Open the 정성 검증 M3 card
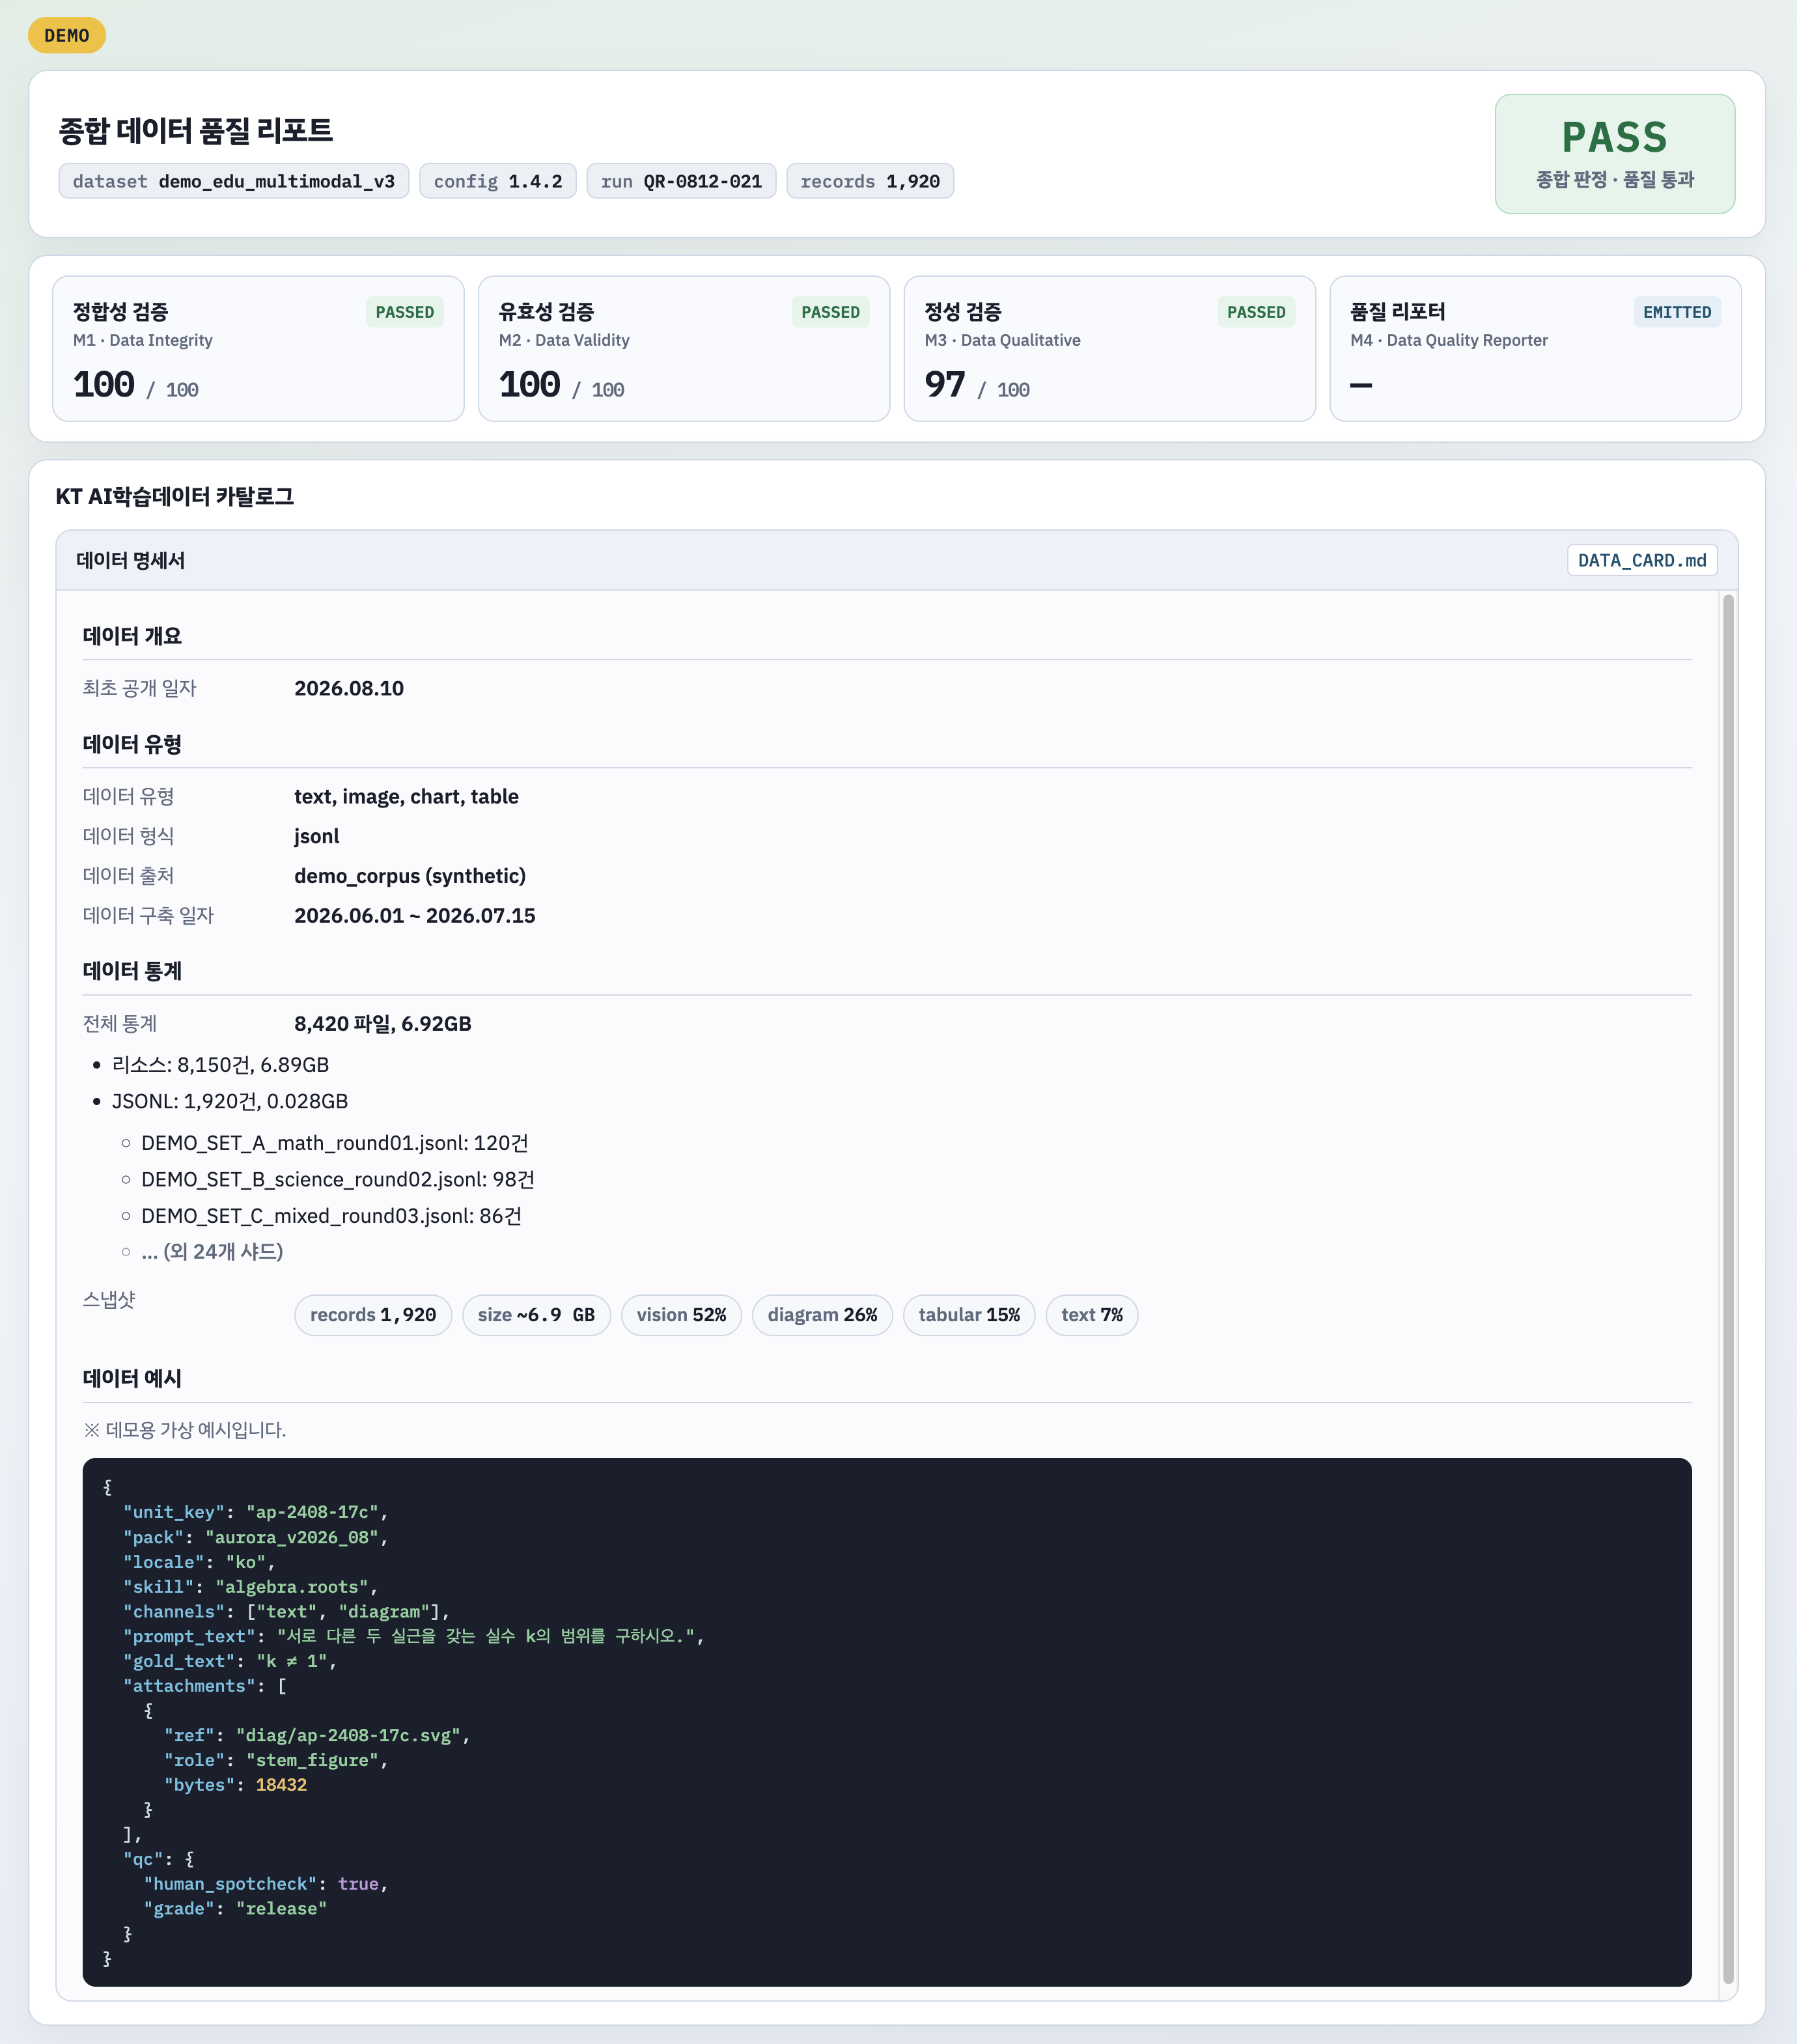 point(1110,349)
